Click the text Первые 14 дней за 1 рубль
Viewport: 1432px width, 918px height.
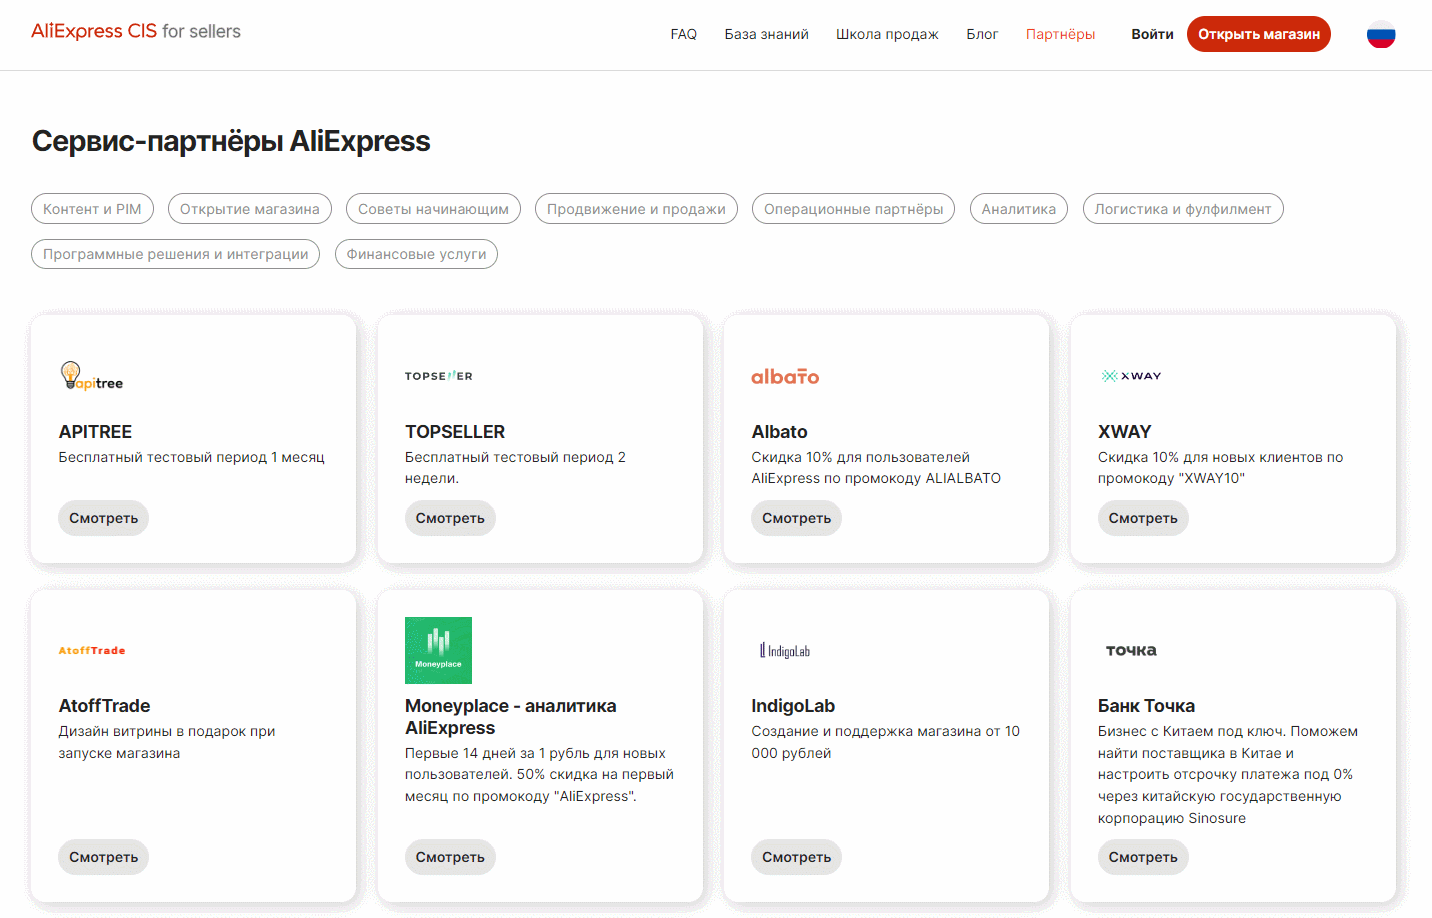[539, 775]
